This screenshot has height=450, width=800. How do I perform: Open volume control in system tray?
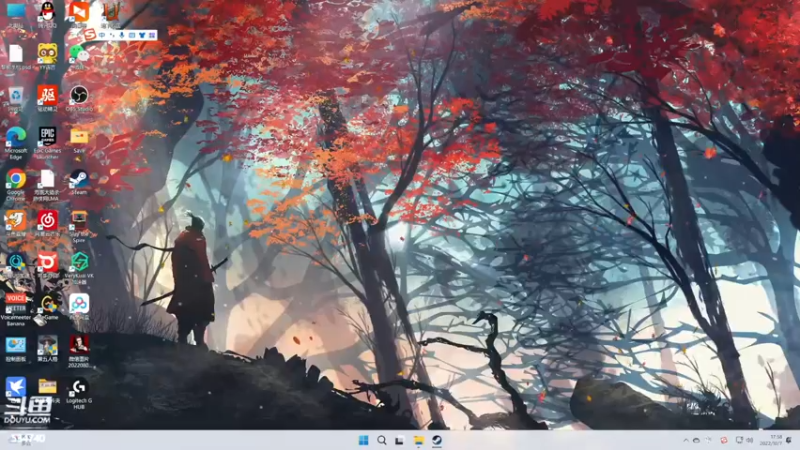[749, 440]
